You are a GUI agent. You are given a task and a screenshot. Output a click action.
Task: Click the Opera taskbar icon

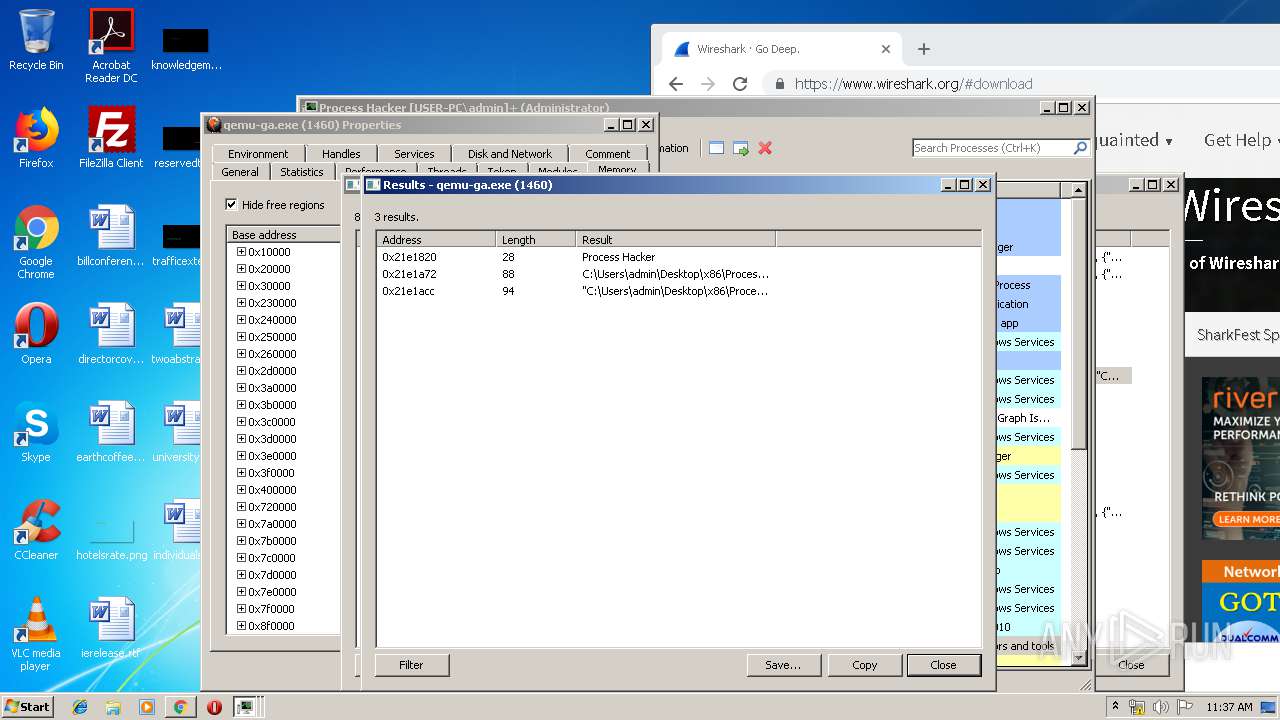coord(214,707)
